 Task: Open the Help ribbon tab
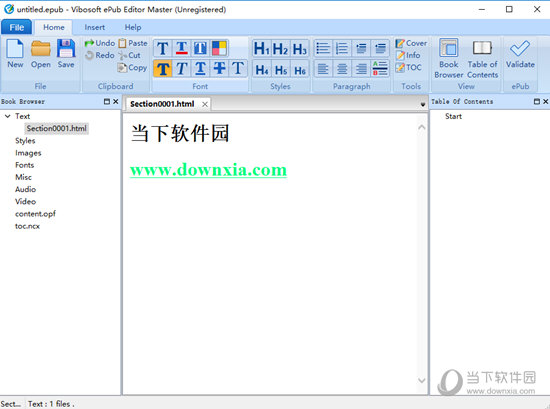[x=133, y=27]
